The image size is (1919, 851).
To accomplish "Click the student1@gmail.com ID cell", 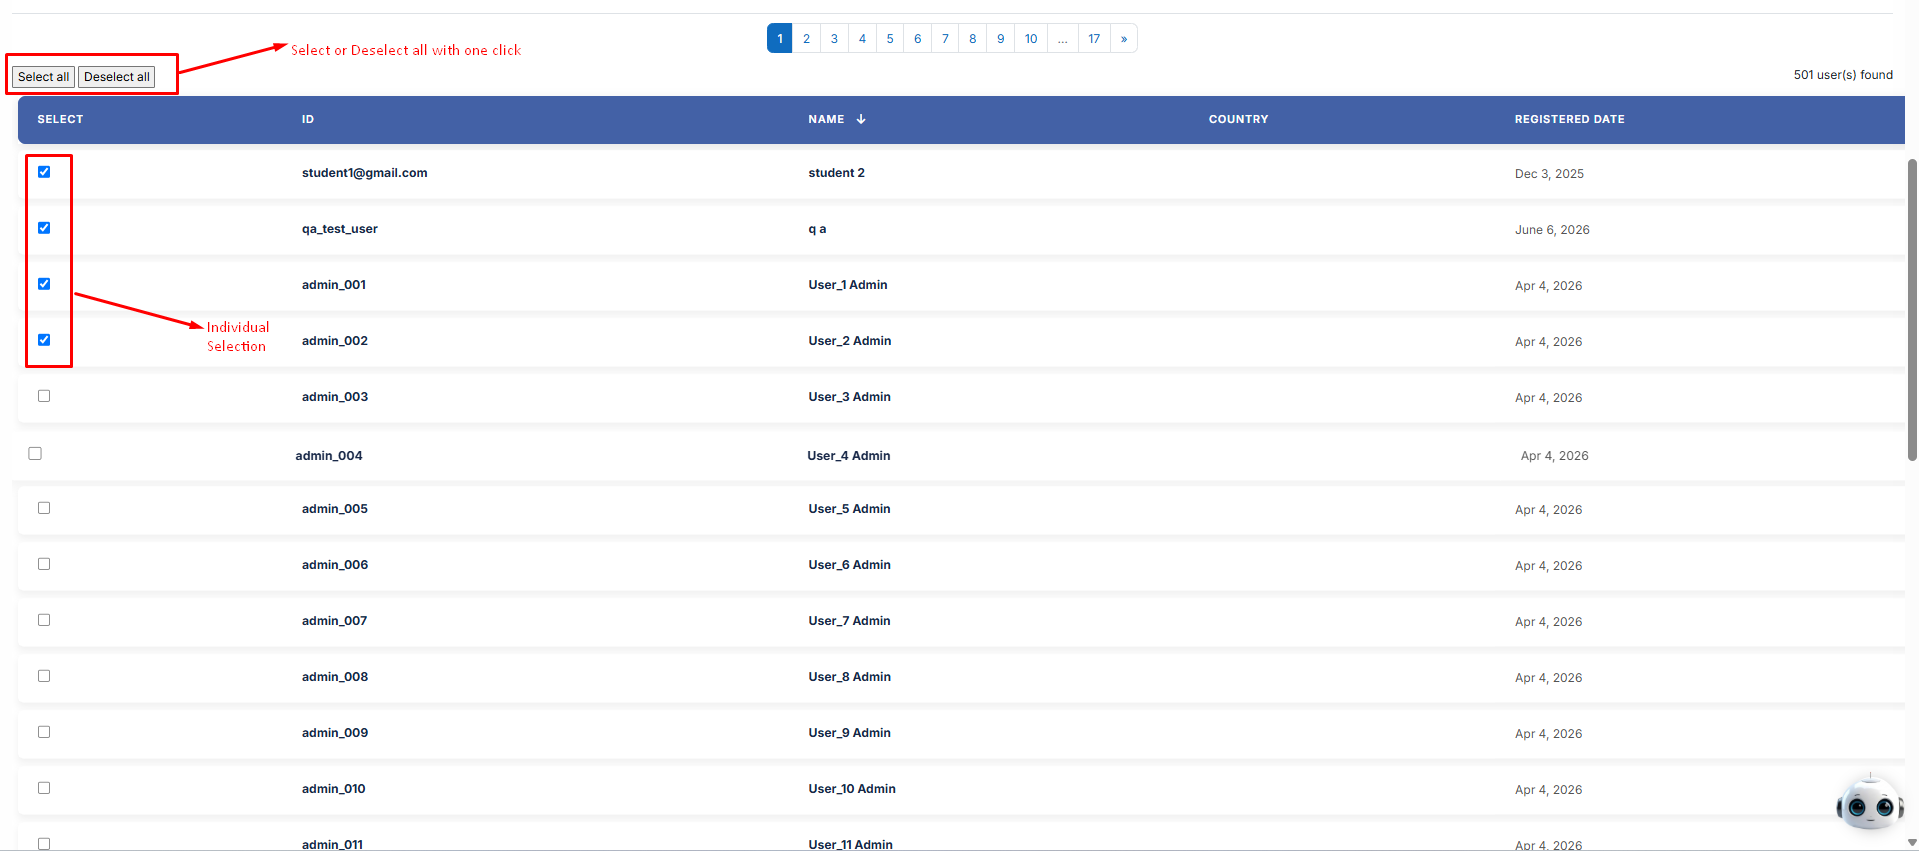I will (x=365, y=173).
